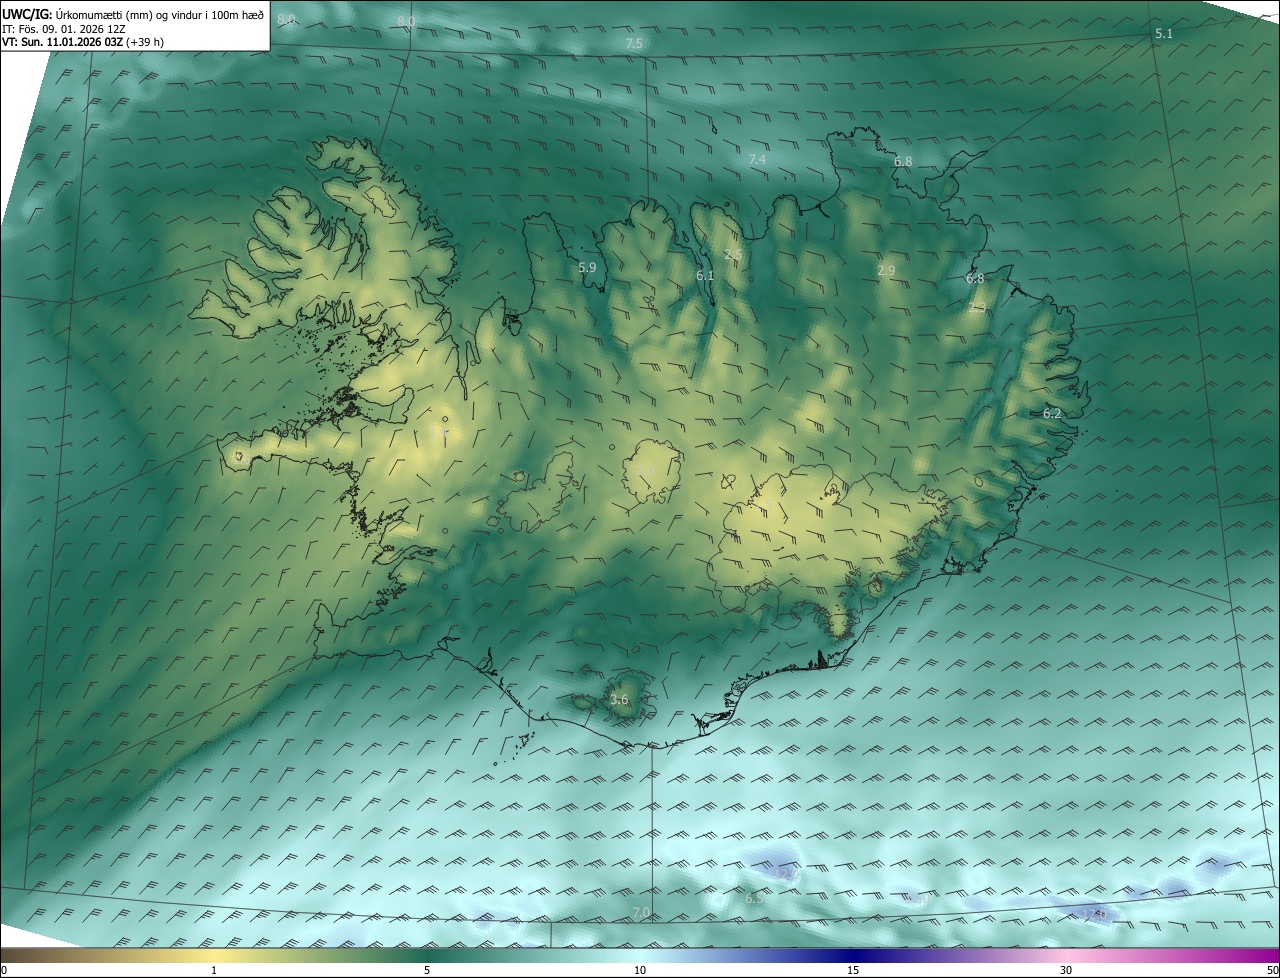Click the 50 tick label on the colour scale

click(x=1272, y=970)
